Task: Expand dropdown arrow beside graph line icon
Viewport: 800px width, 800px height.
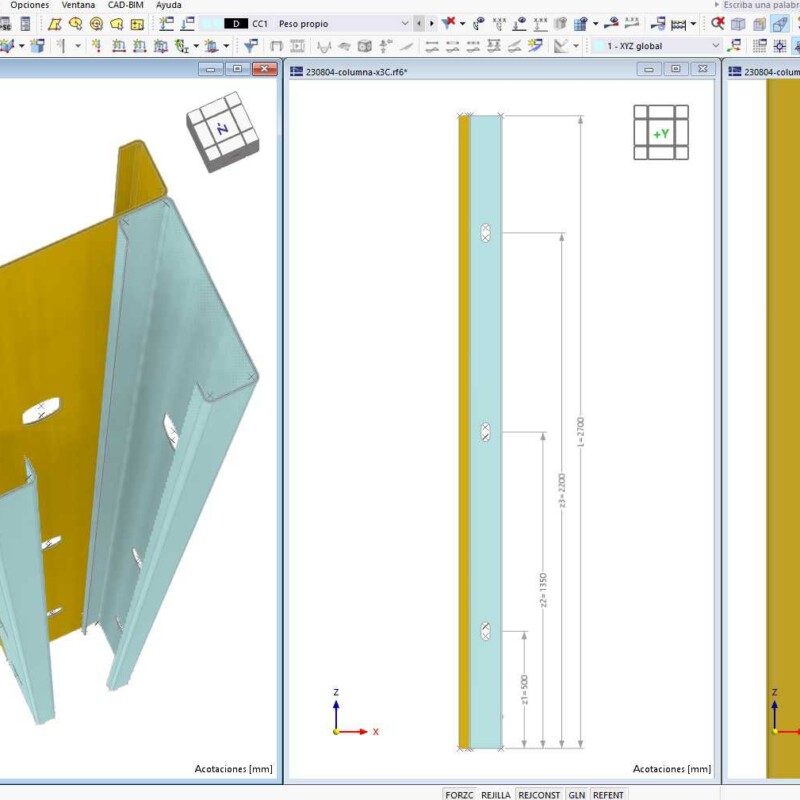Action: pos(576,46)
